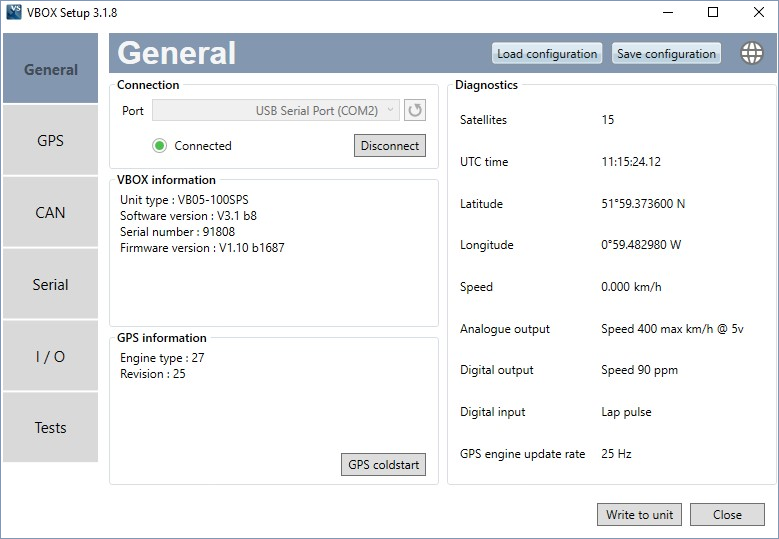This screenshot has width=779, height=539.
Task: Click the Speed value 0.000 km/h
Action: coord(631,287)
